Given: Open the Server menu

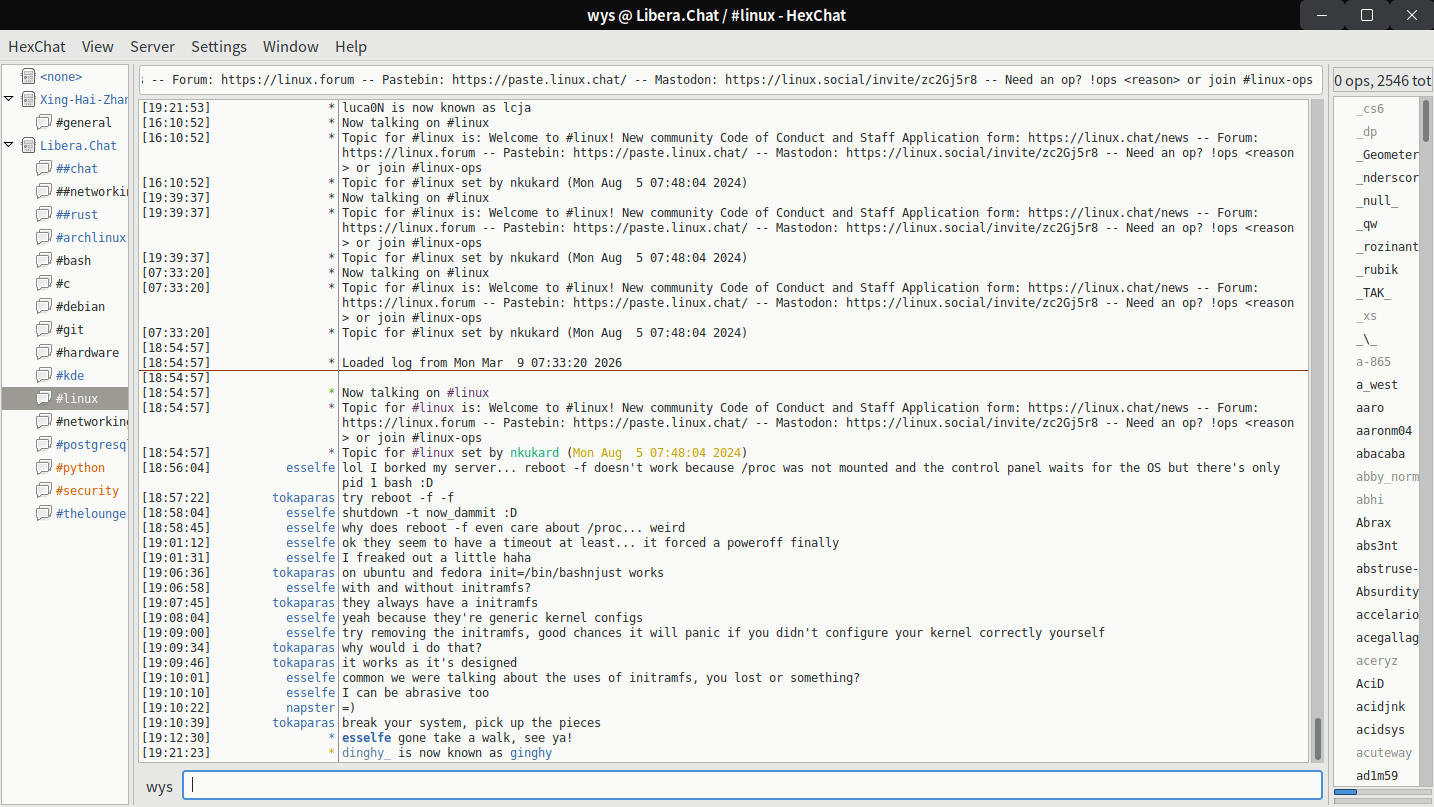Looking at the screenshot, I should pyautogui.click(x=152, y=47).
